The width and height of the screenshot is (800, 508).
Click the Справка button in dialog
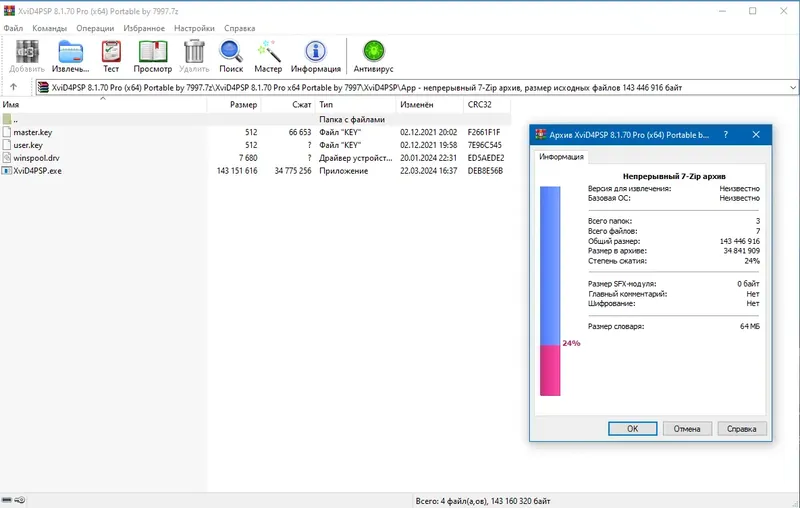(741, 428)
